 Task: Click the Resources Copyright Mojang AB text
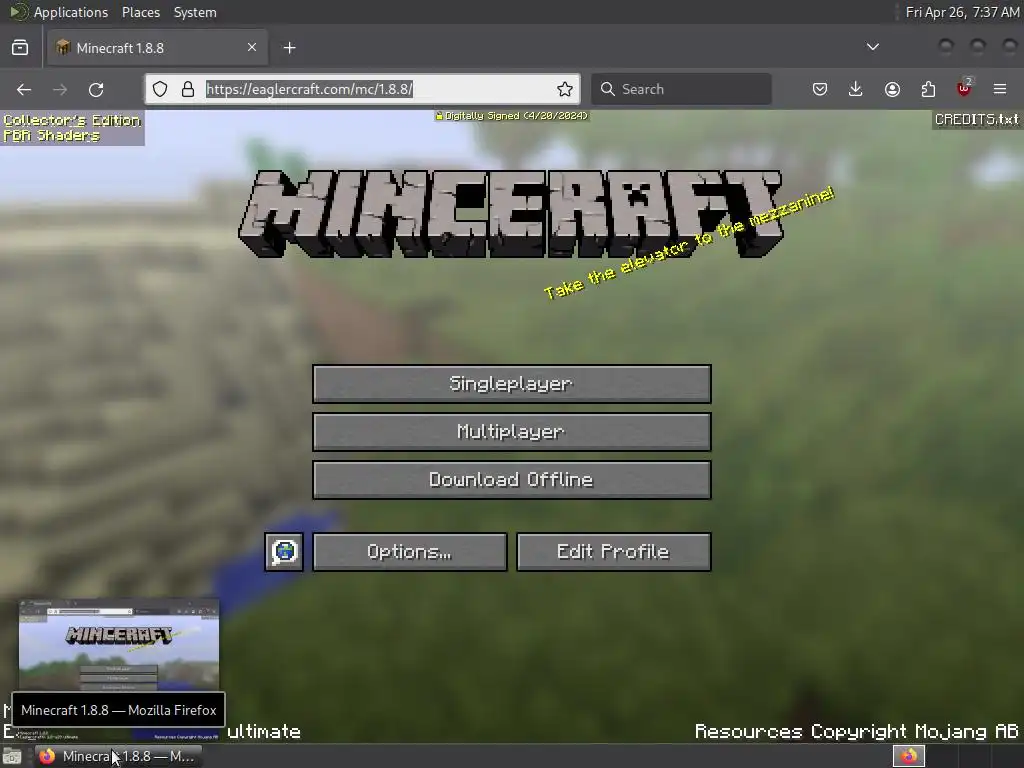point(856,731)
